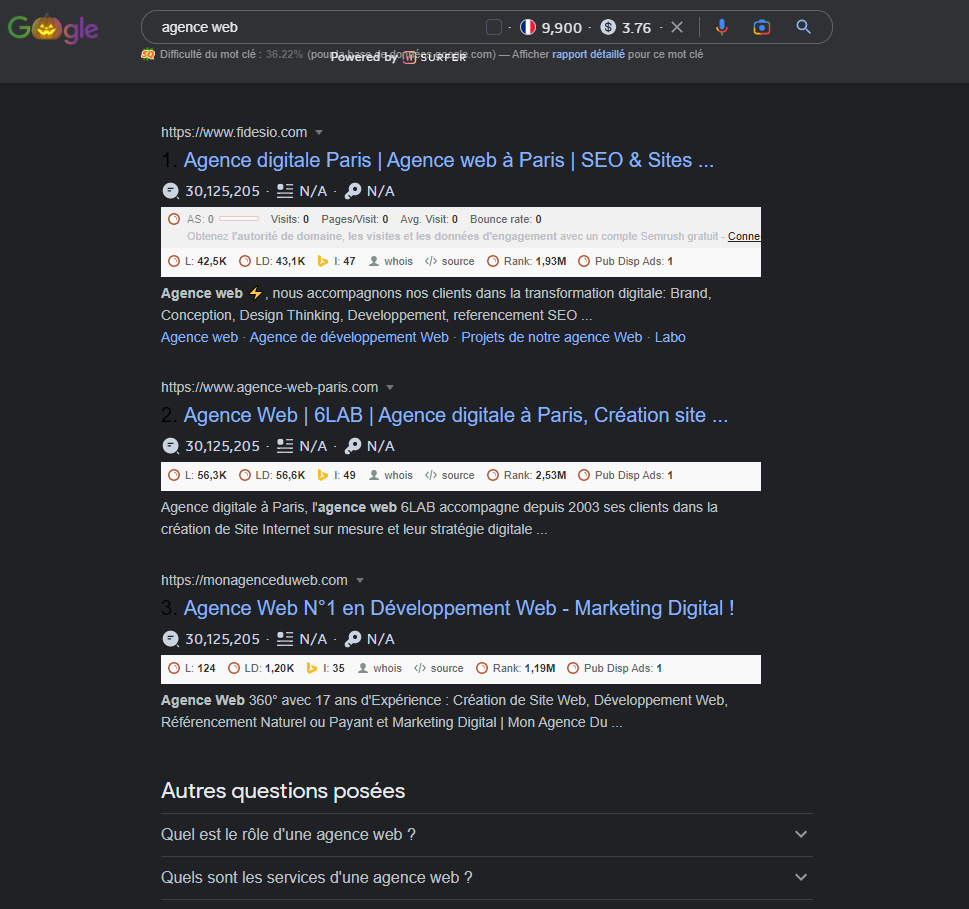969x909 pixels.
Task: Open 'Agence digitale Paris | Agence web à Paris' result
Action: (x=449, y=160)
